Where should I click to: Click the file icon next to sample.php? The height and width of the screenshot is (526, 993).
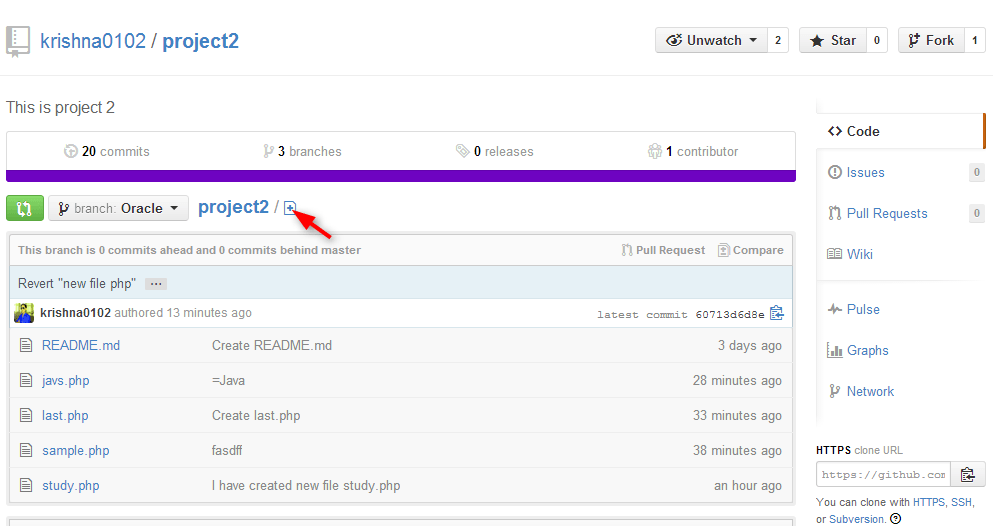tap(26, 451)
